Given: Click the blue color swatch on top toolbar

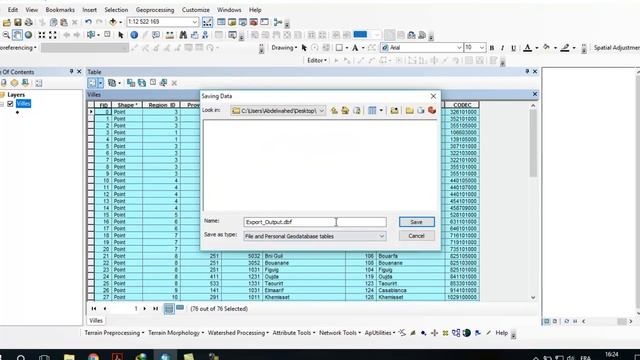Looking at the screenshot, I should (x=360, y=35).
